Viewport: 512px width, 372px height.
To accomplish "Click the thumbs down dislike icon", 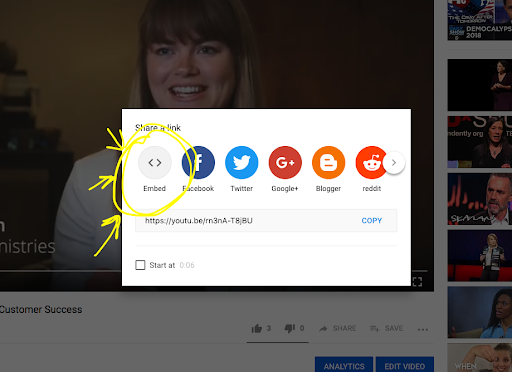I will pos(289,329).
